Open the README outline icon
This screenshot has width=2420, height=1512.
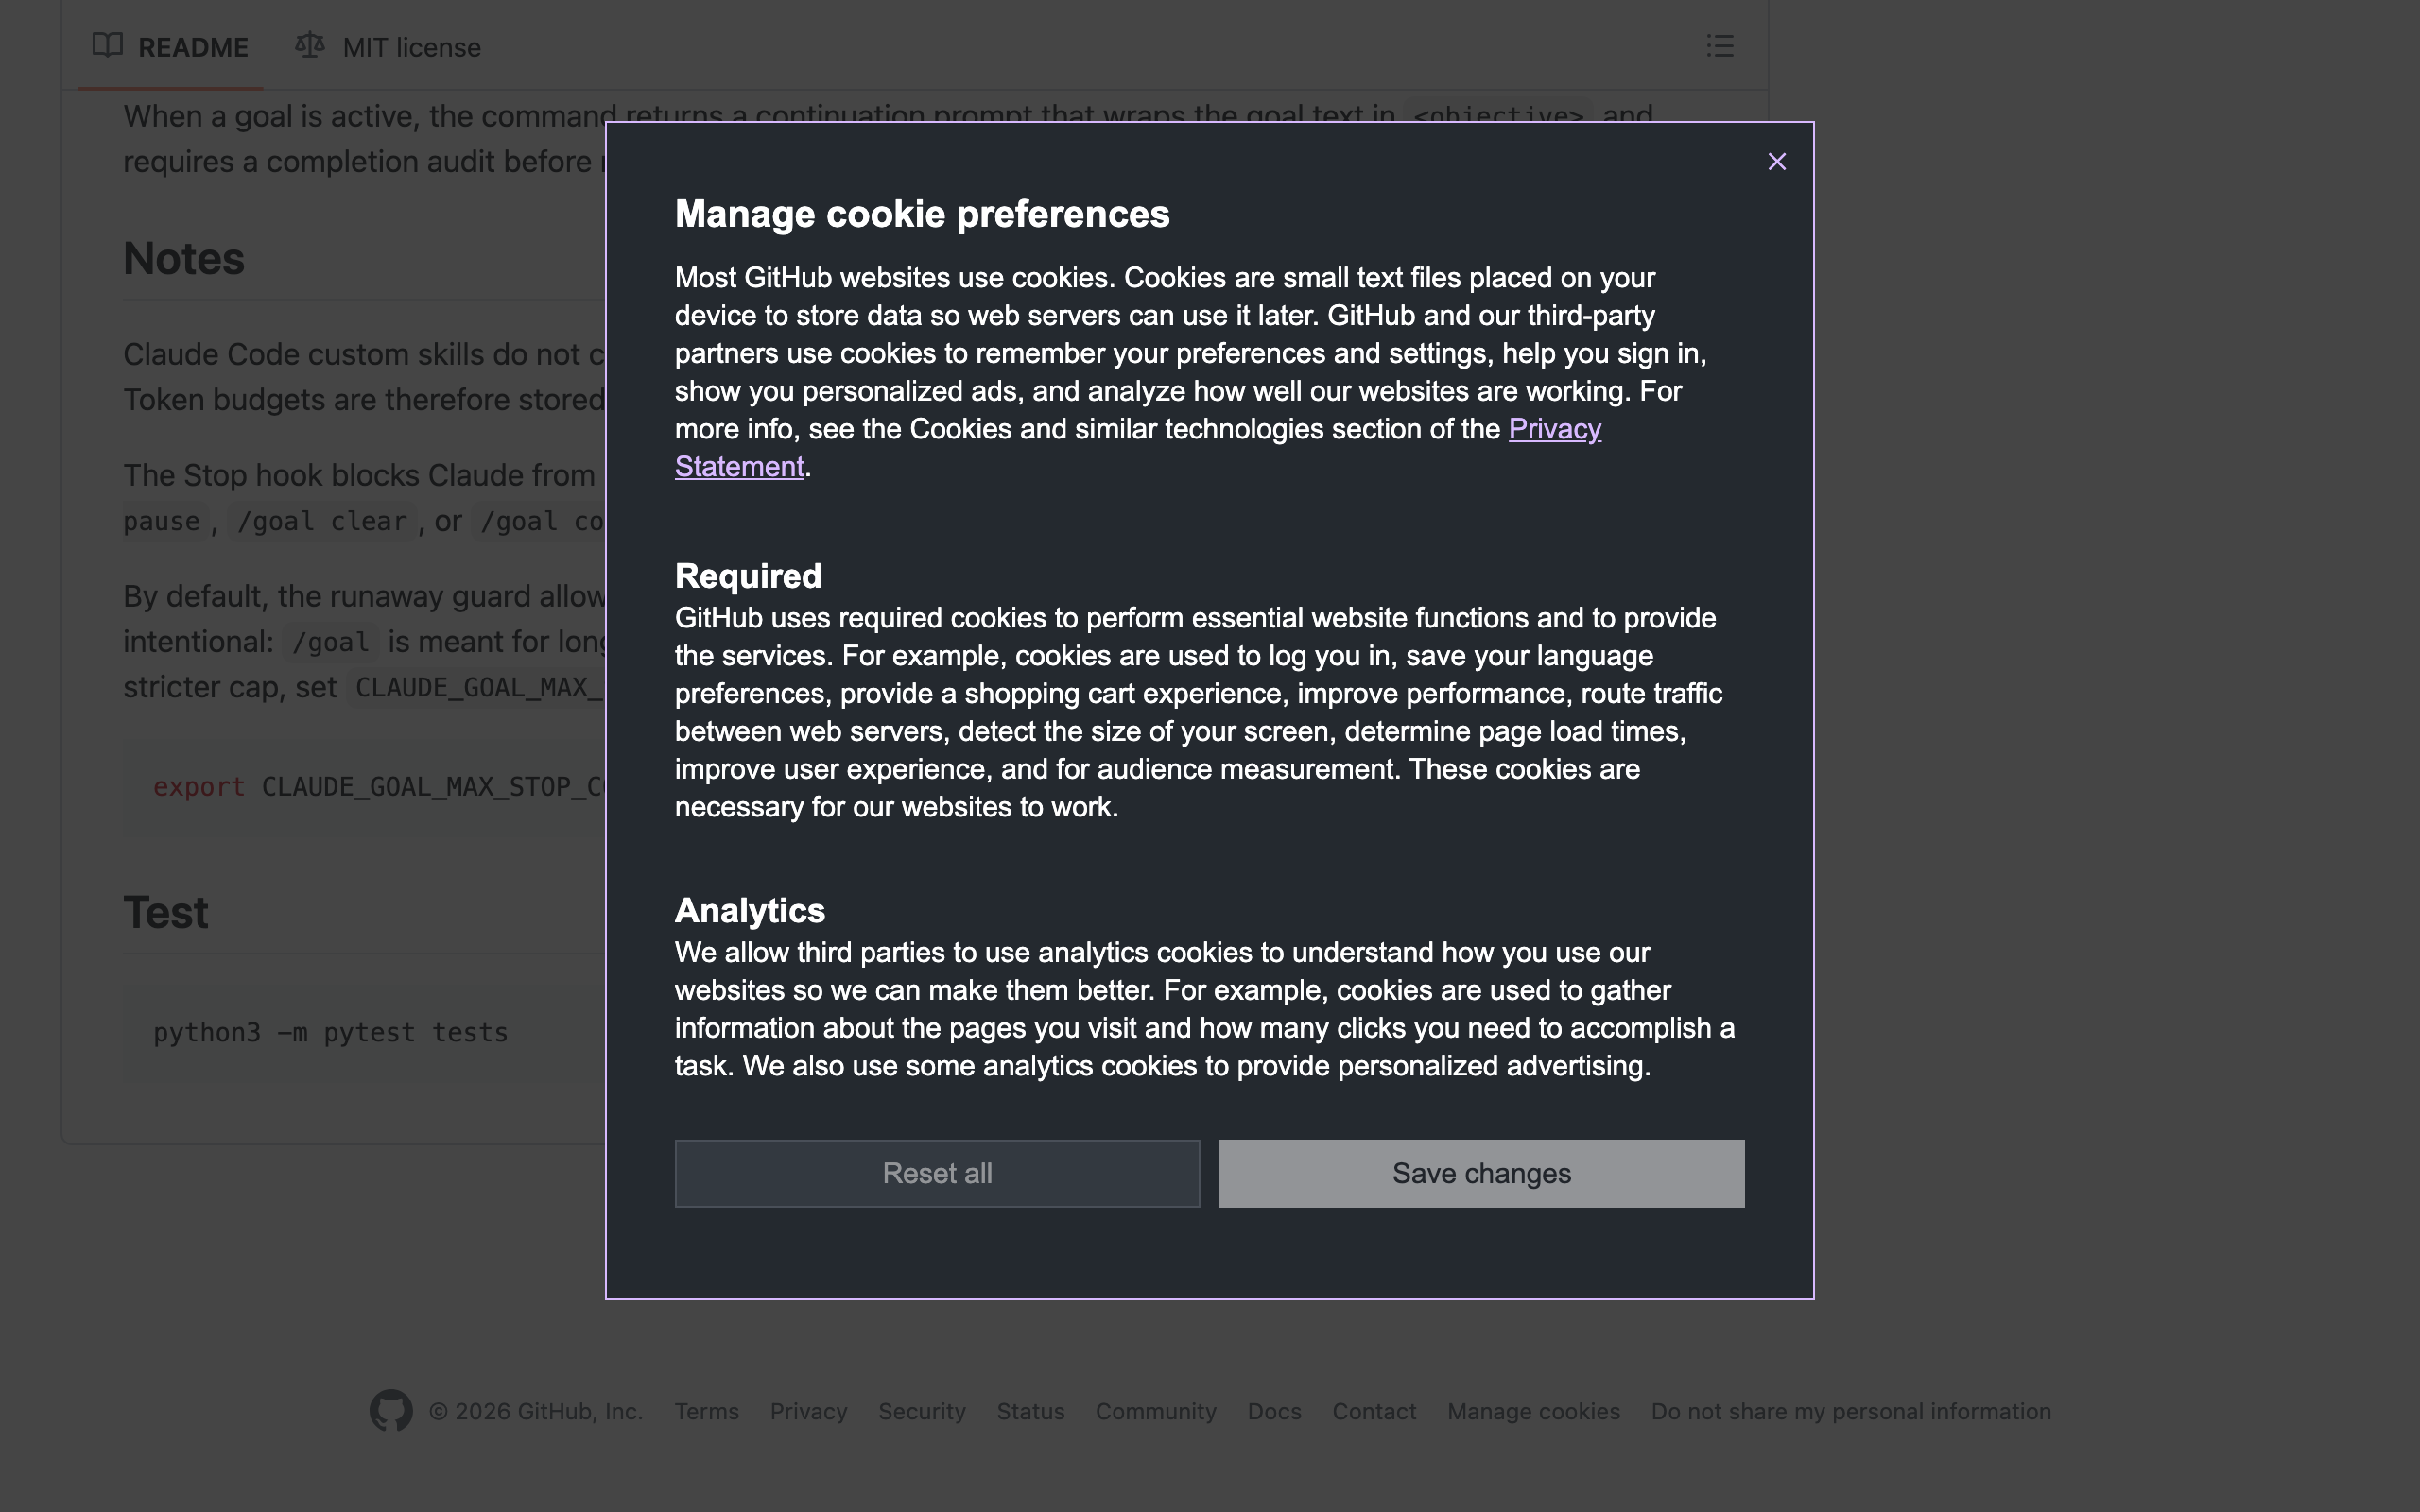(x=1720, y=46)
